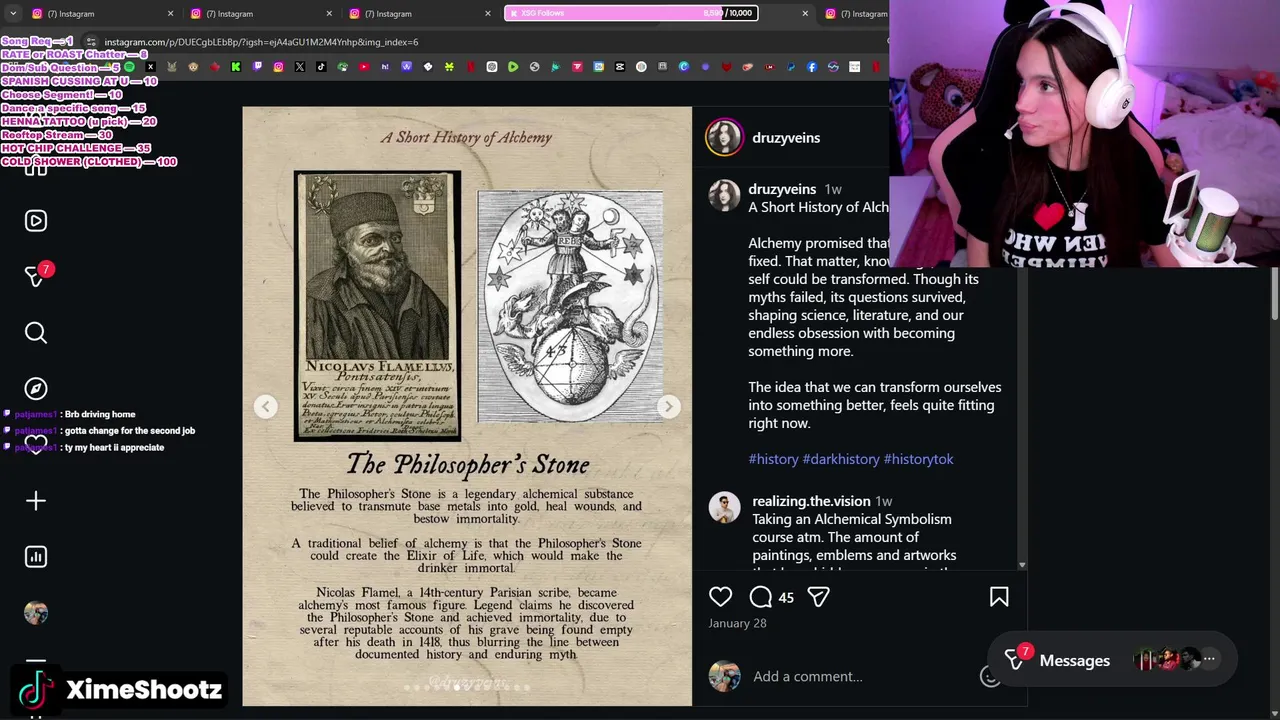Open the Explore compass icon
The image size is (1280, 720).
[x=36, y=389]
